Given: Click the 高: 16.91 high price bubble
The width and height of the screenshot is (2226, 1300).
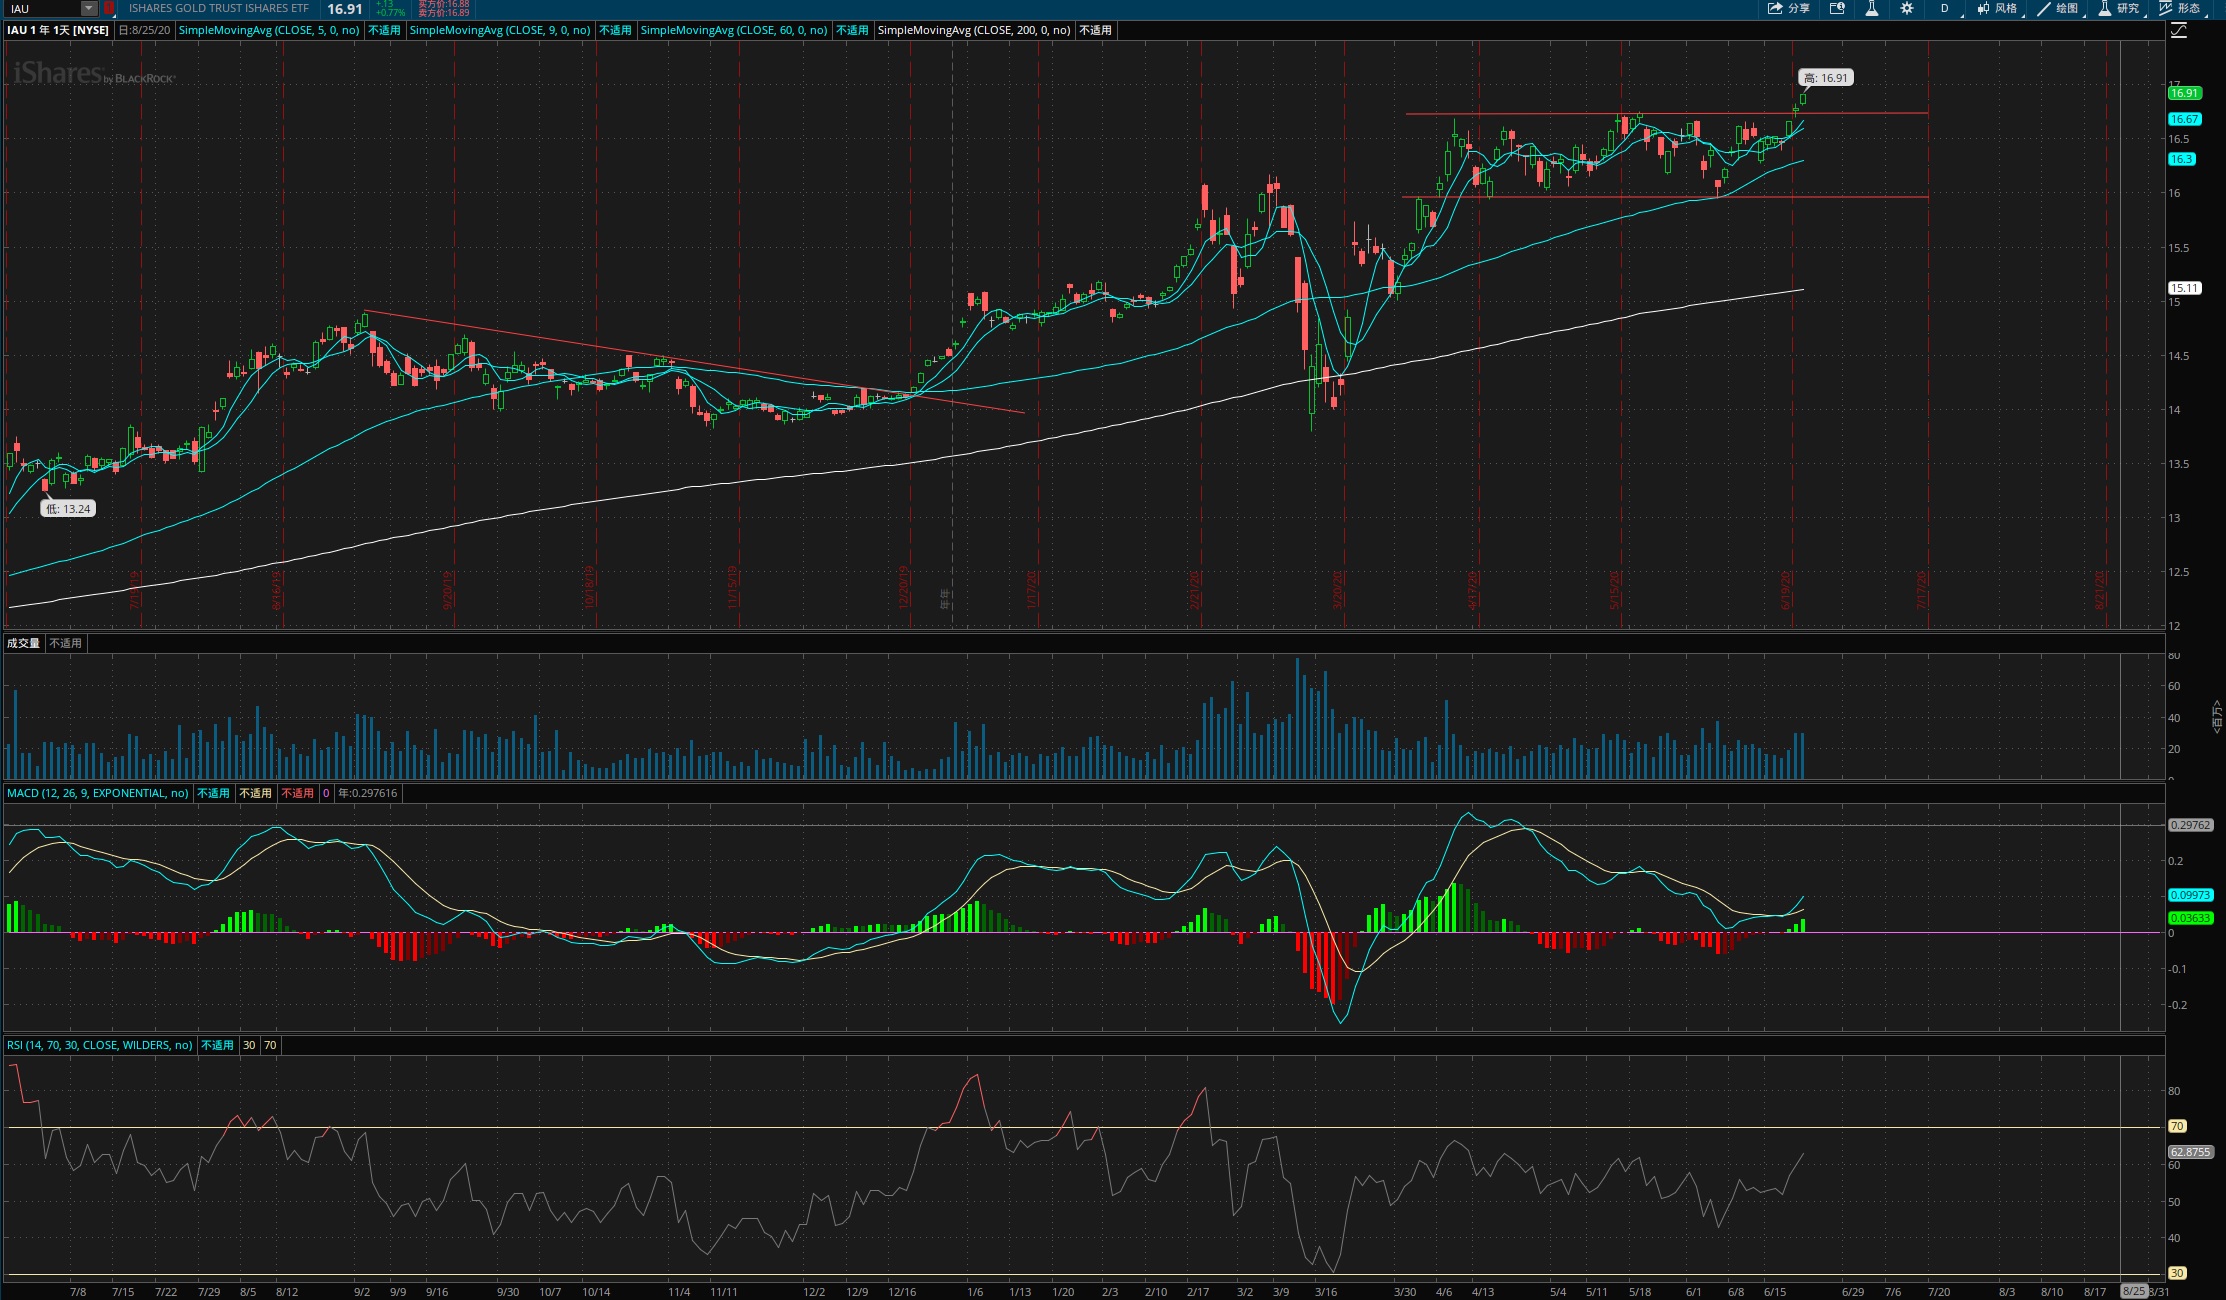Looking at the screenshot, I should [1826, 78].
